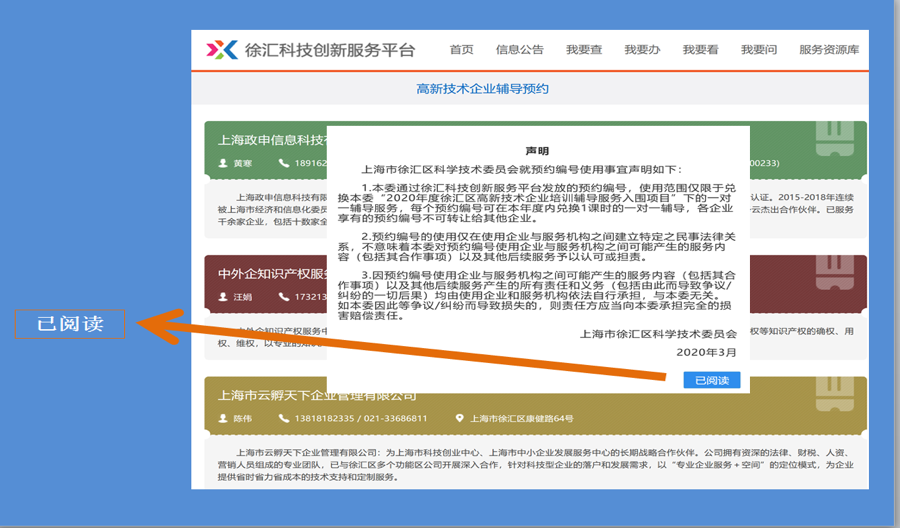Click the date 2020年3月 in the dialog
This screenshot has height=528, width=900.
(706, 352)
